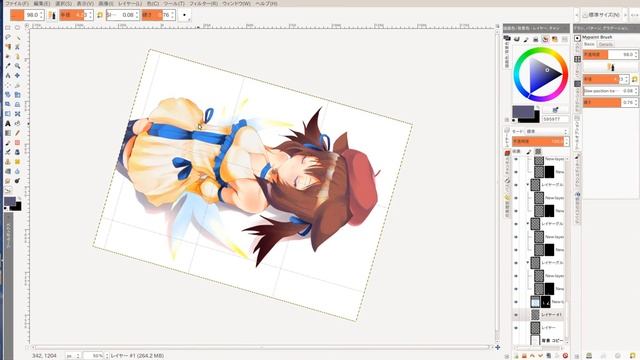Swap foreground and background colors
640x360 pixels.
[538, 108]
